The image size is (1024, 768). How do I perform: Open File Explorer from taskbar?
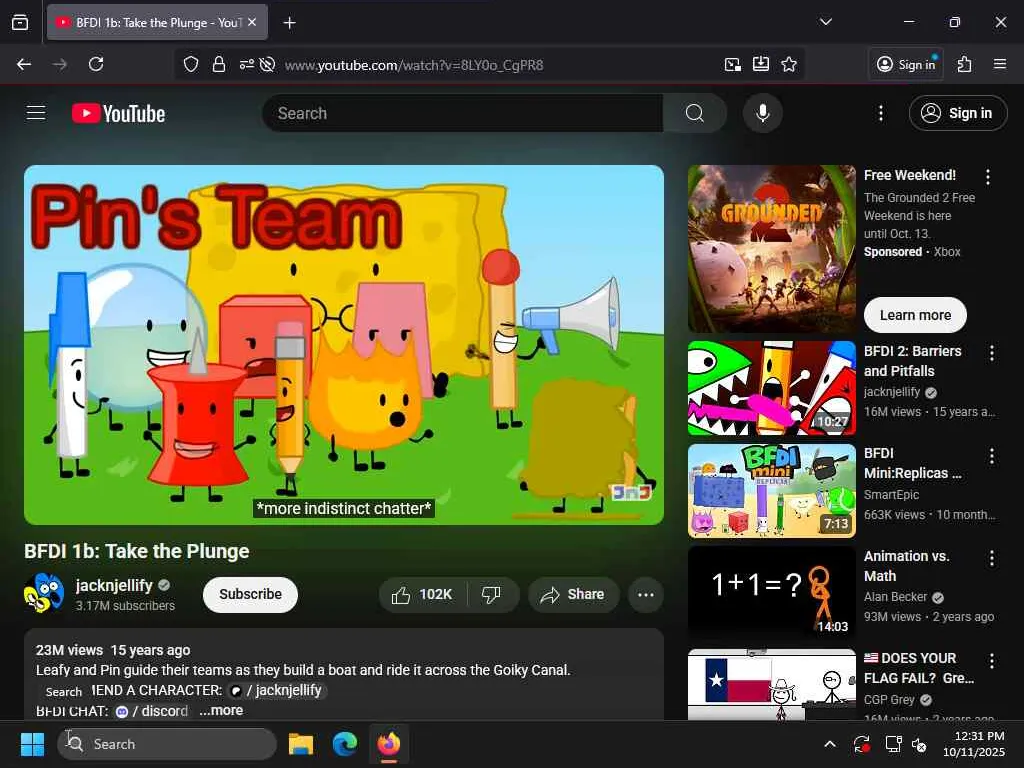click(x=301, y=744)
